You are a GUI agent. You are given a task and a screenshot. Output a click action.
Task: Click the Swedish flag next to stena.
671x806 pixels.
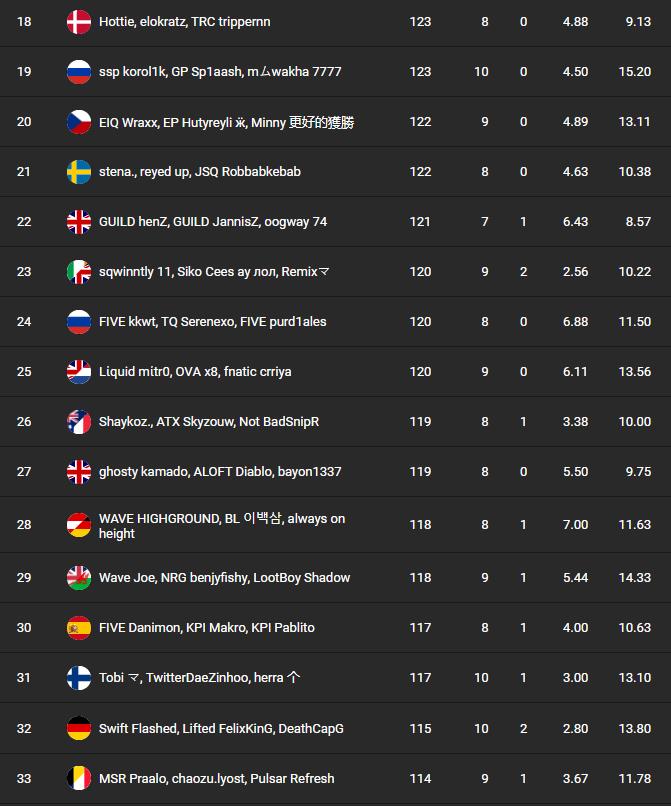pyautogui.click(x=78, y=171)
